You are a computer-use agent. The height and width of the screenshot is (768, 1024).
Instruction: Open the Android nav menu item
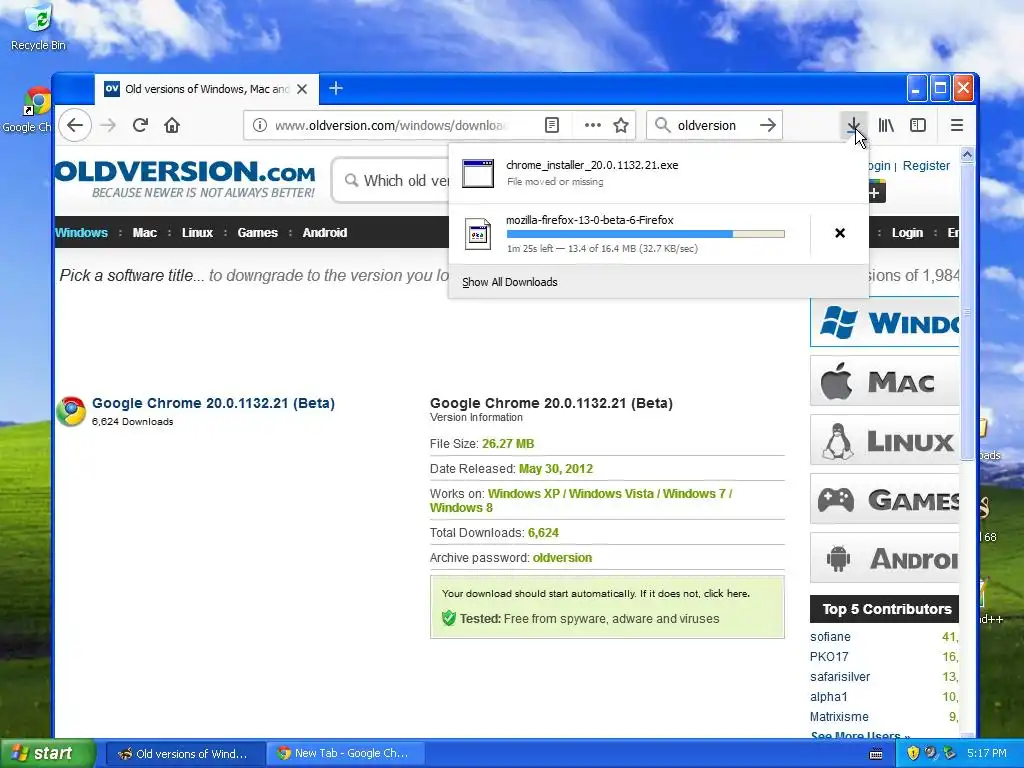click(325, 232)
